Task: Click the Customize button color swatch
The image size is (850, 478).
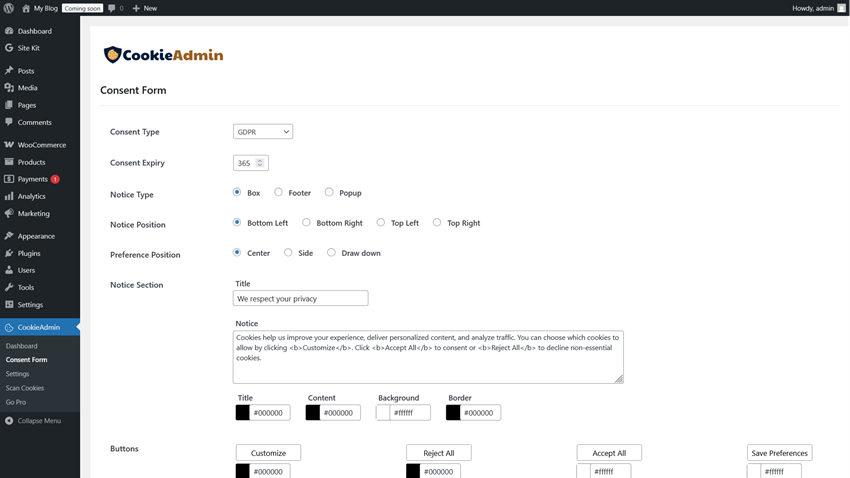Action: (243, 471)
